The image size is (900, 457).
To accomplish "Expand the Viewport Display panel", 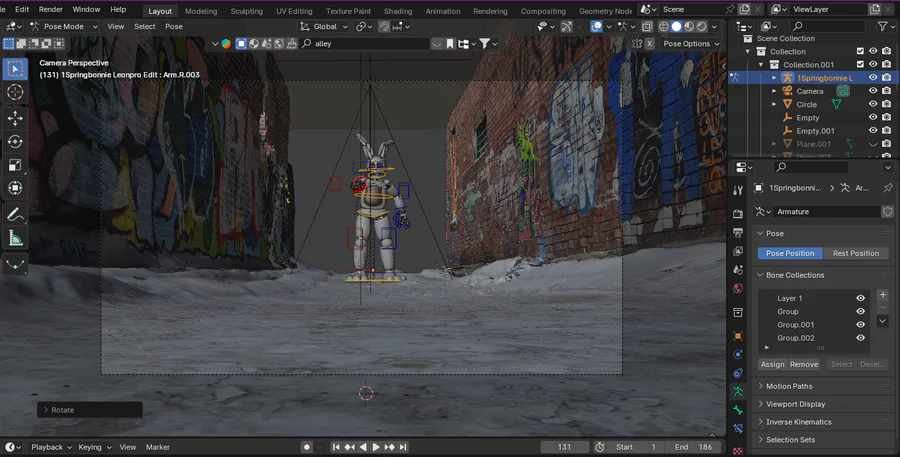I will tap(795, 404).
